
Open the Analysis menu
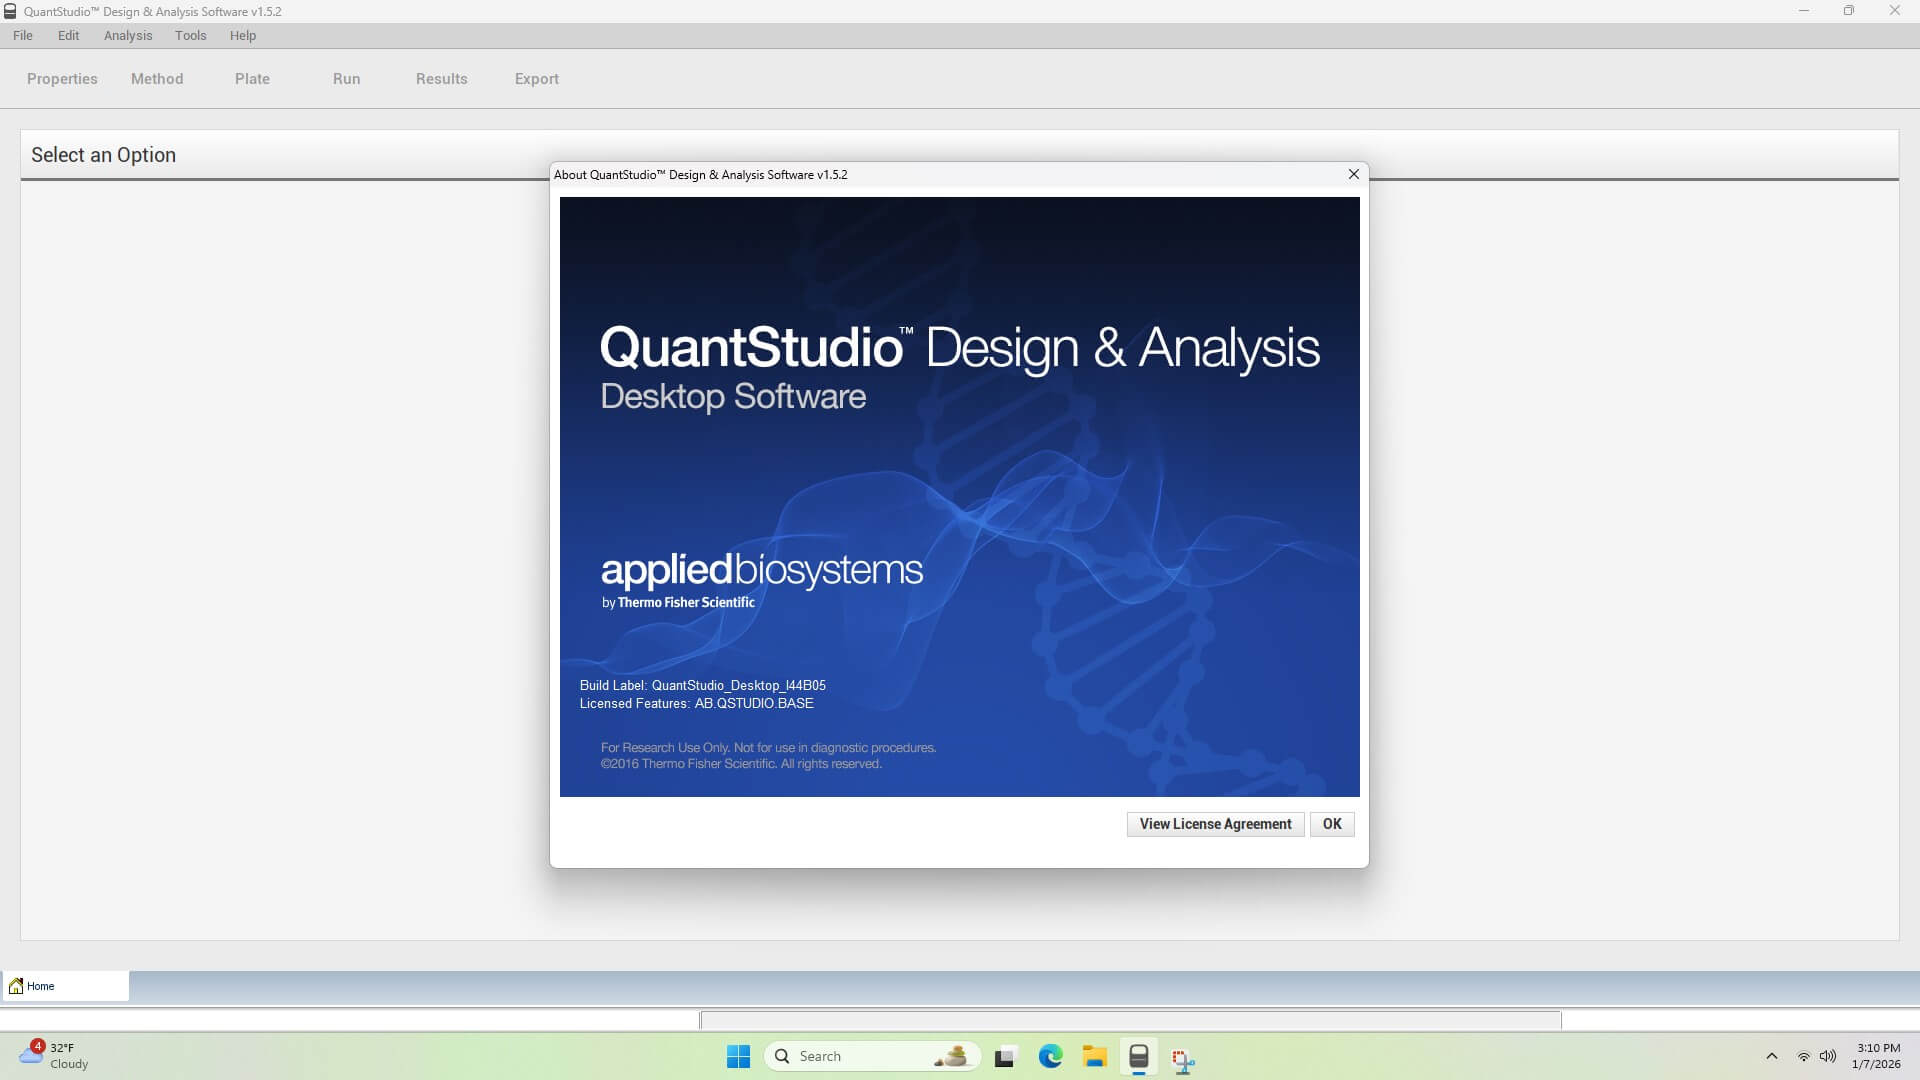[x=128, y=35]
